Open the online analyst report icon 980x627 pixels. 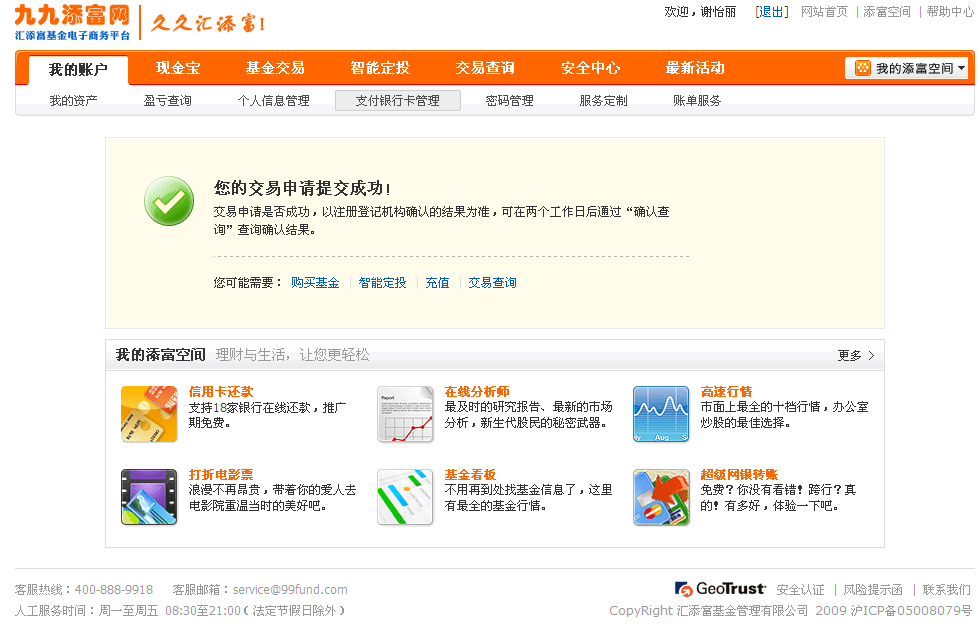tap(405, 414)
